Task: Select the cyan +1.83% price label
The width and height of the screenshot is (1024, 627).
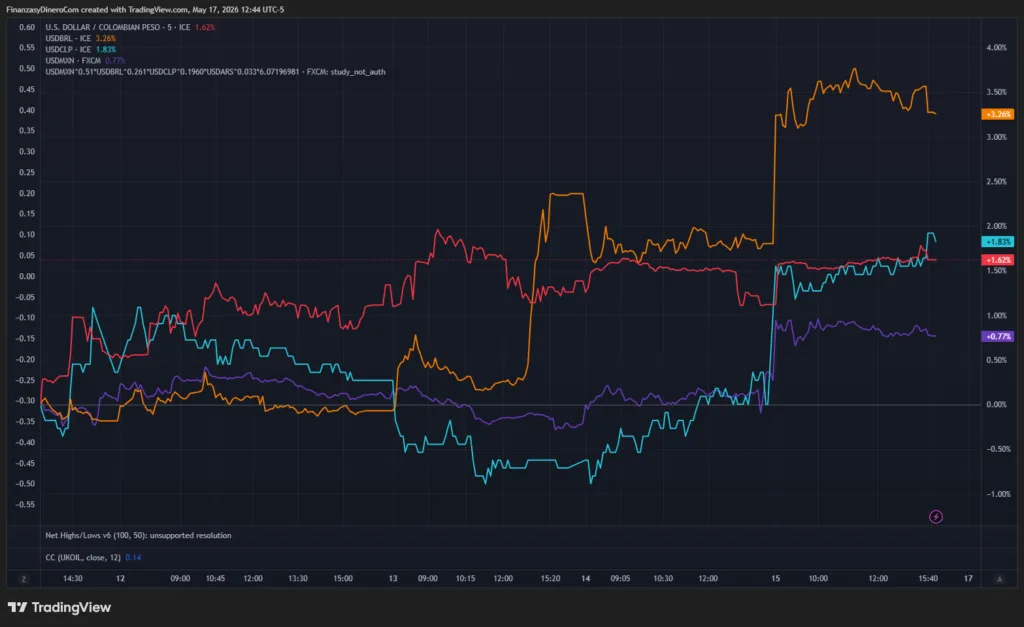Action: click(997, 242)
